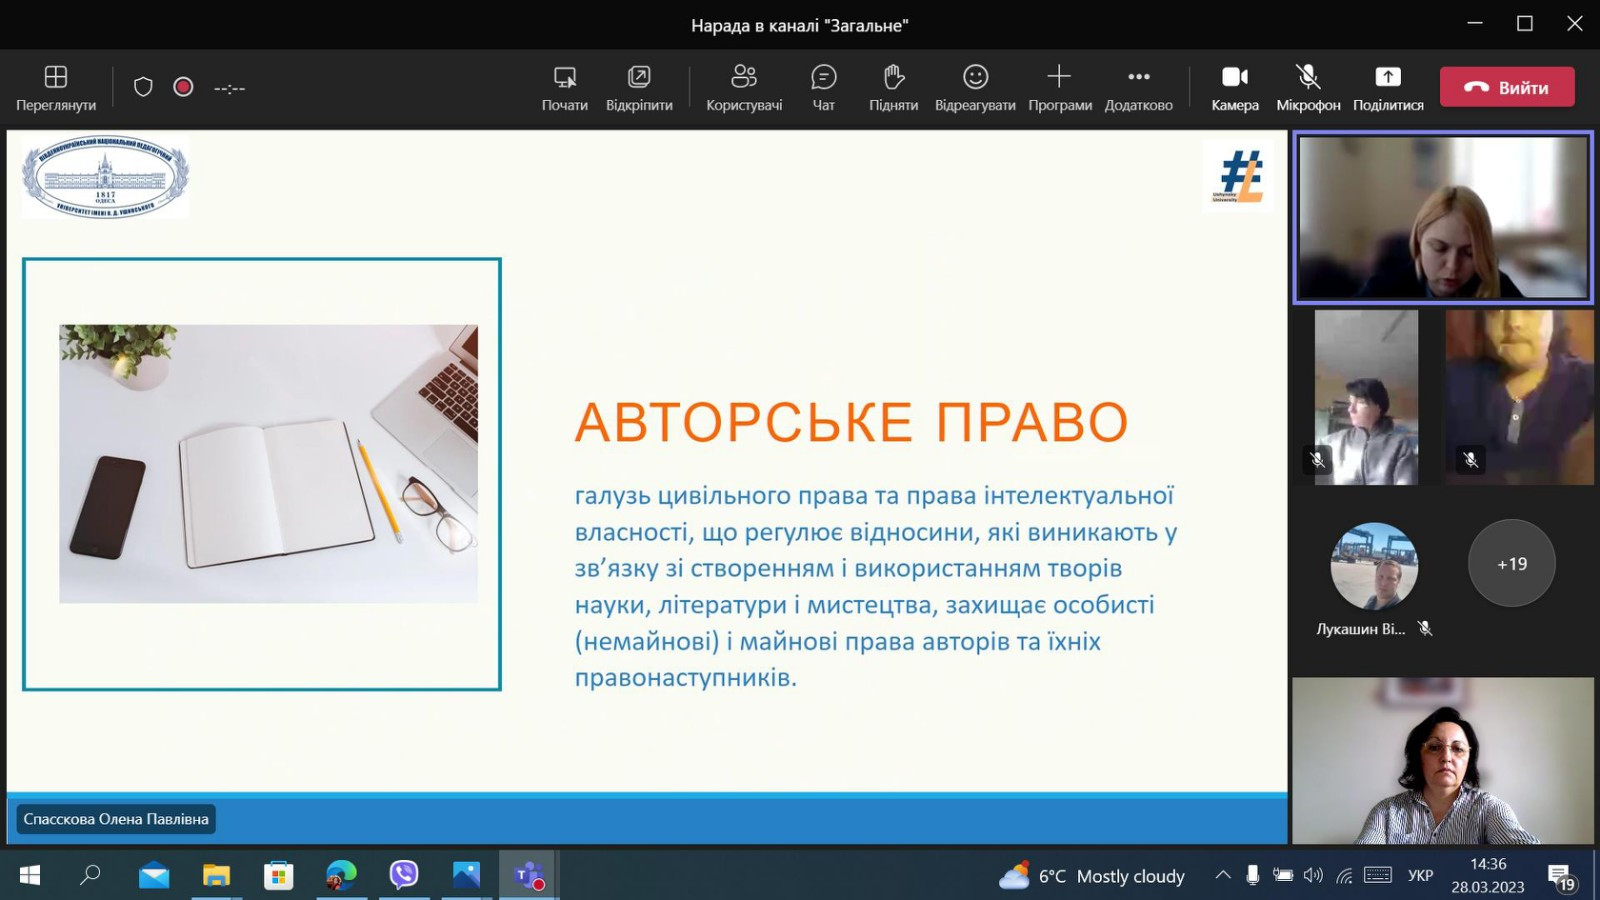The width and height of the screenshot is (1600, 900).
Task: Click the shield security icon
Action: click(143, 87)
